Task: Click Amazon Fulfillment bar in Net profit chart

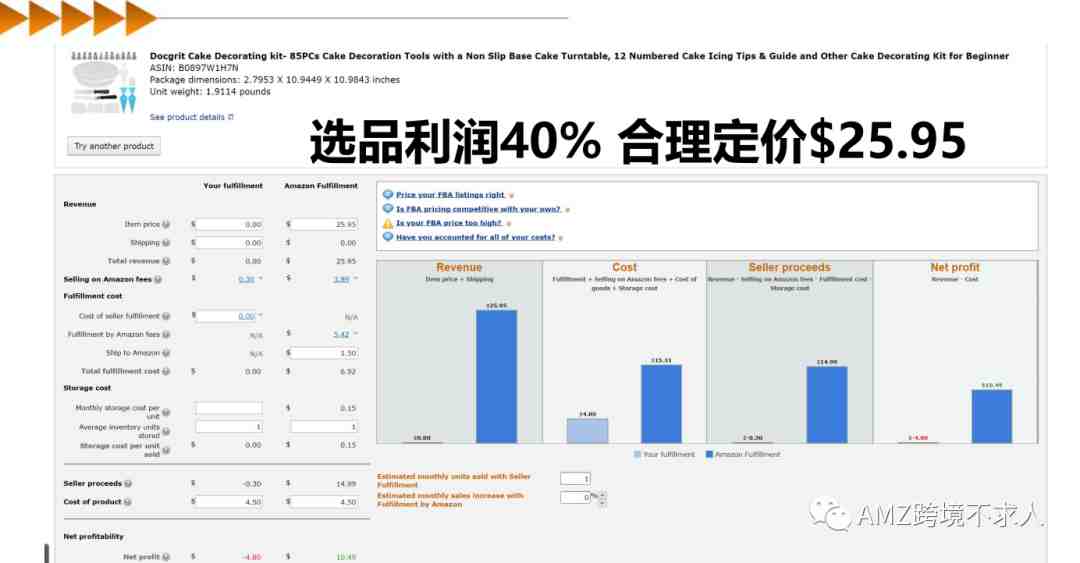Action: point(992,416)
